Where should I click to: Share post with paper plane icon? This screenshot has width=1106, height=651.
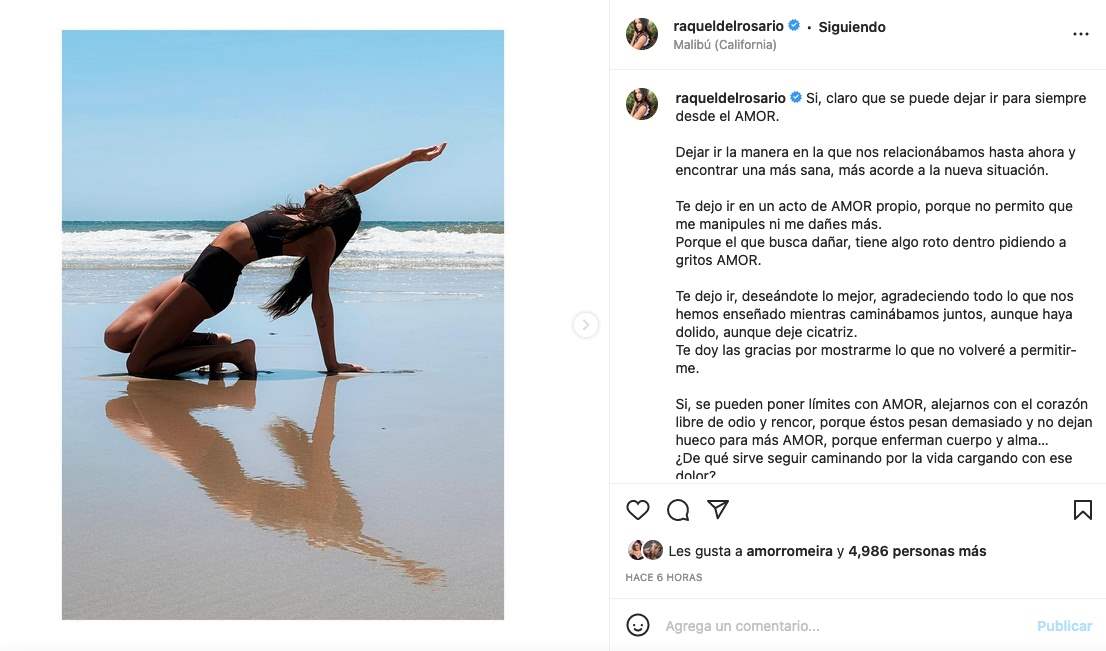pyautogui.click(x=718, y=509)
